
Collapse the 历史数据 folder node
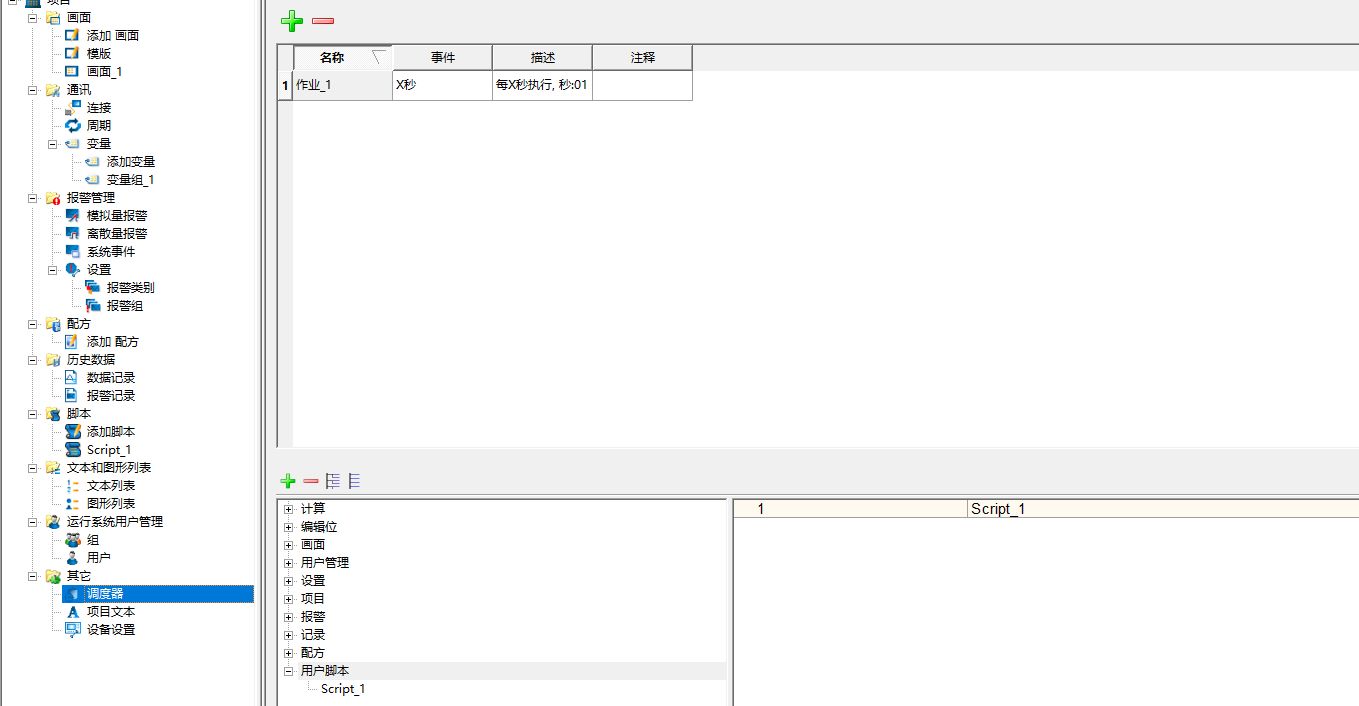click(x=33, y=359)
